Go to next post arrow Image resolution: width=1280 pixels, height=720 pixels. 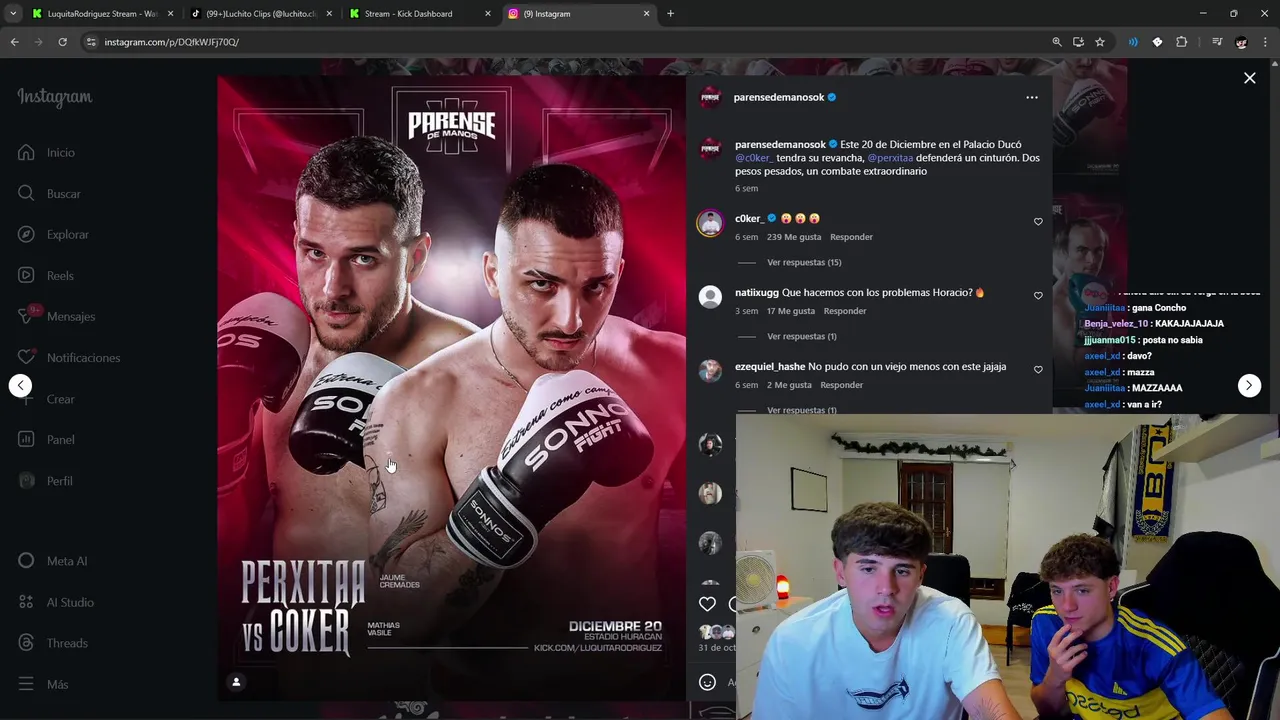pyautogui.click(x=1249, y=385)
